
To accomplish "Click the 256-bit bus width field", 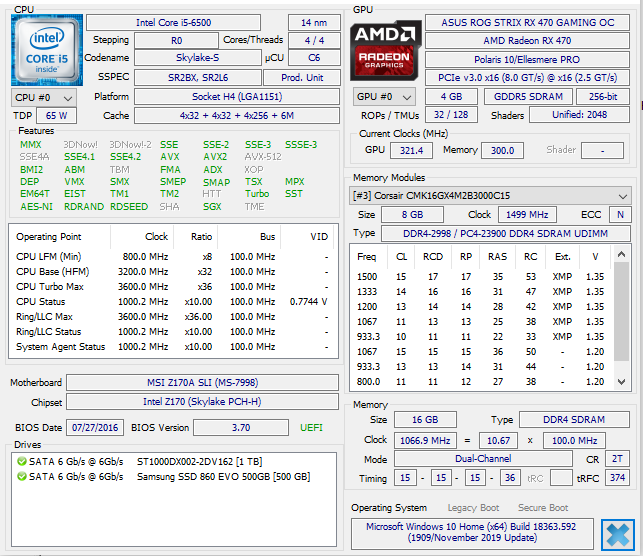I will [603, 97].
